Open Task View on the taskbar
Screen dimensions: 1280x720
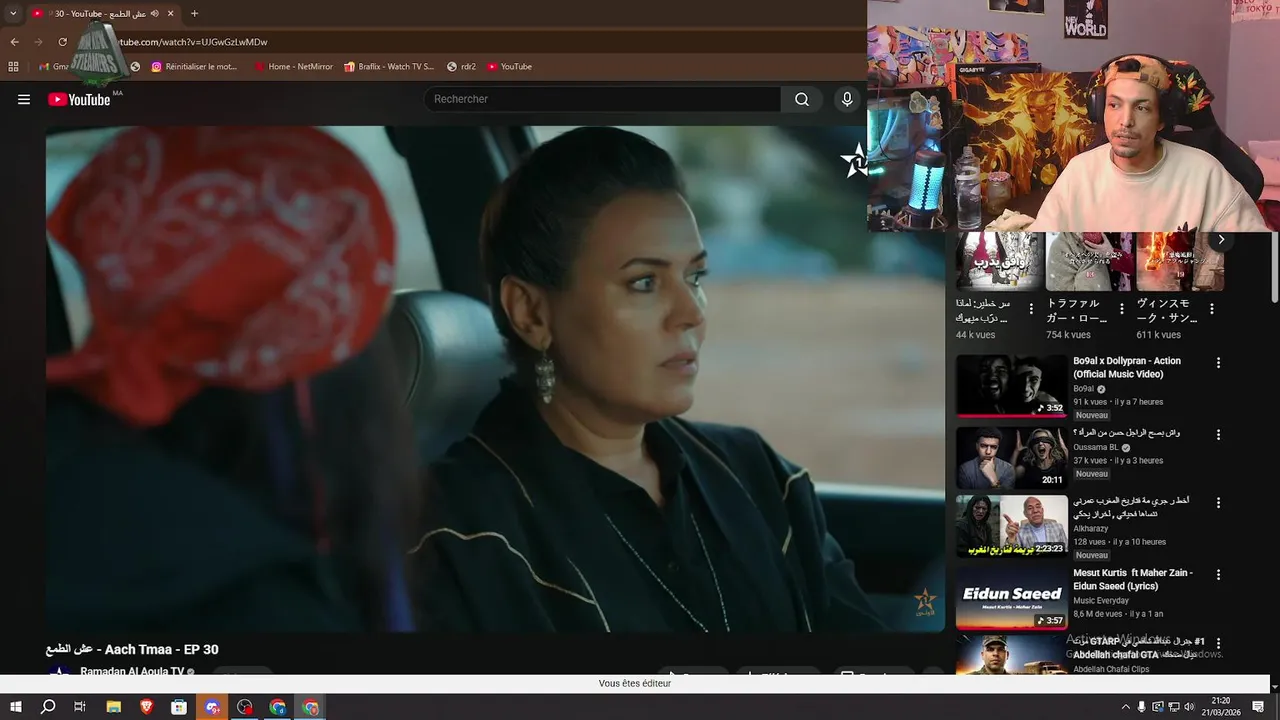80,707
